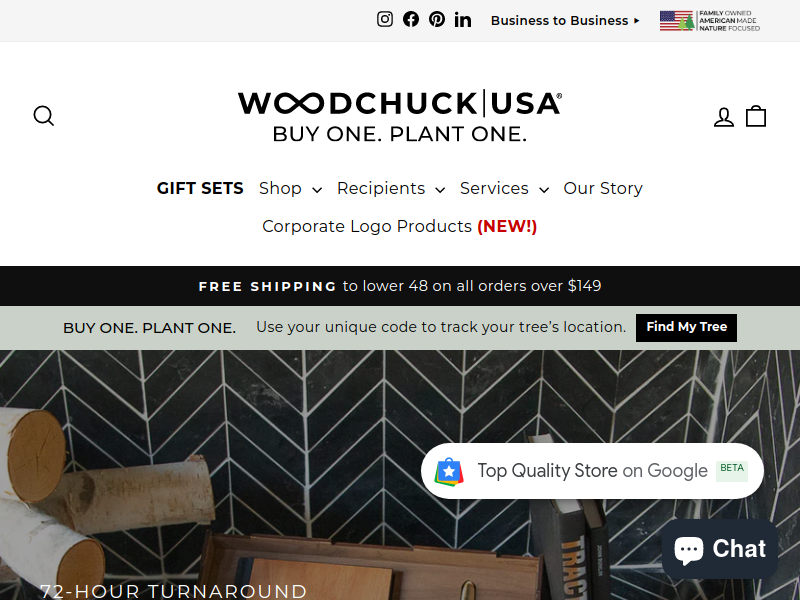This screenshot has width=800, height=600.
Task: Click the Google store badge shopping icon
Action: pos(449,471)
